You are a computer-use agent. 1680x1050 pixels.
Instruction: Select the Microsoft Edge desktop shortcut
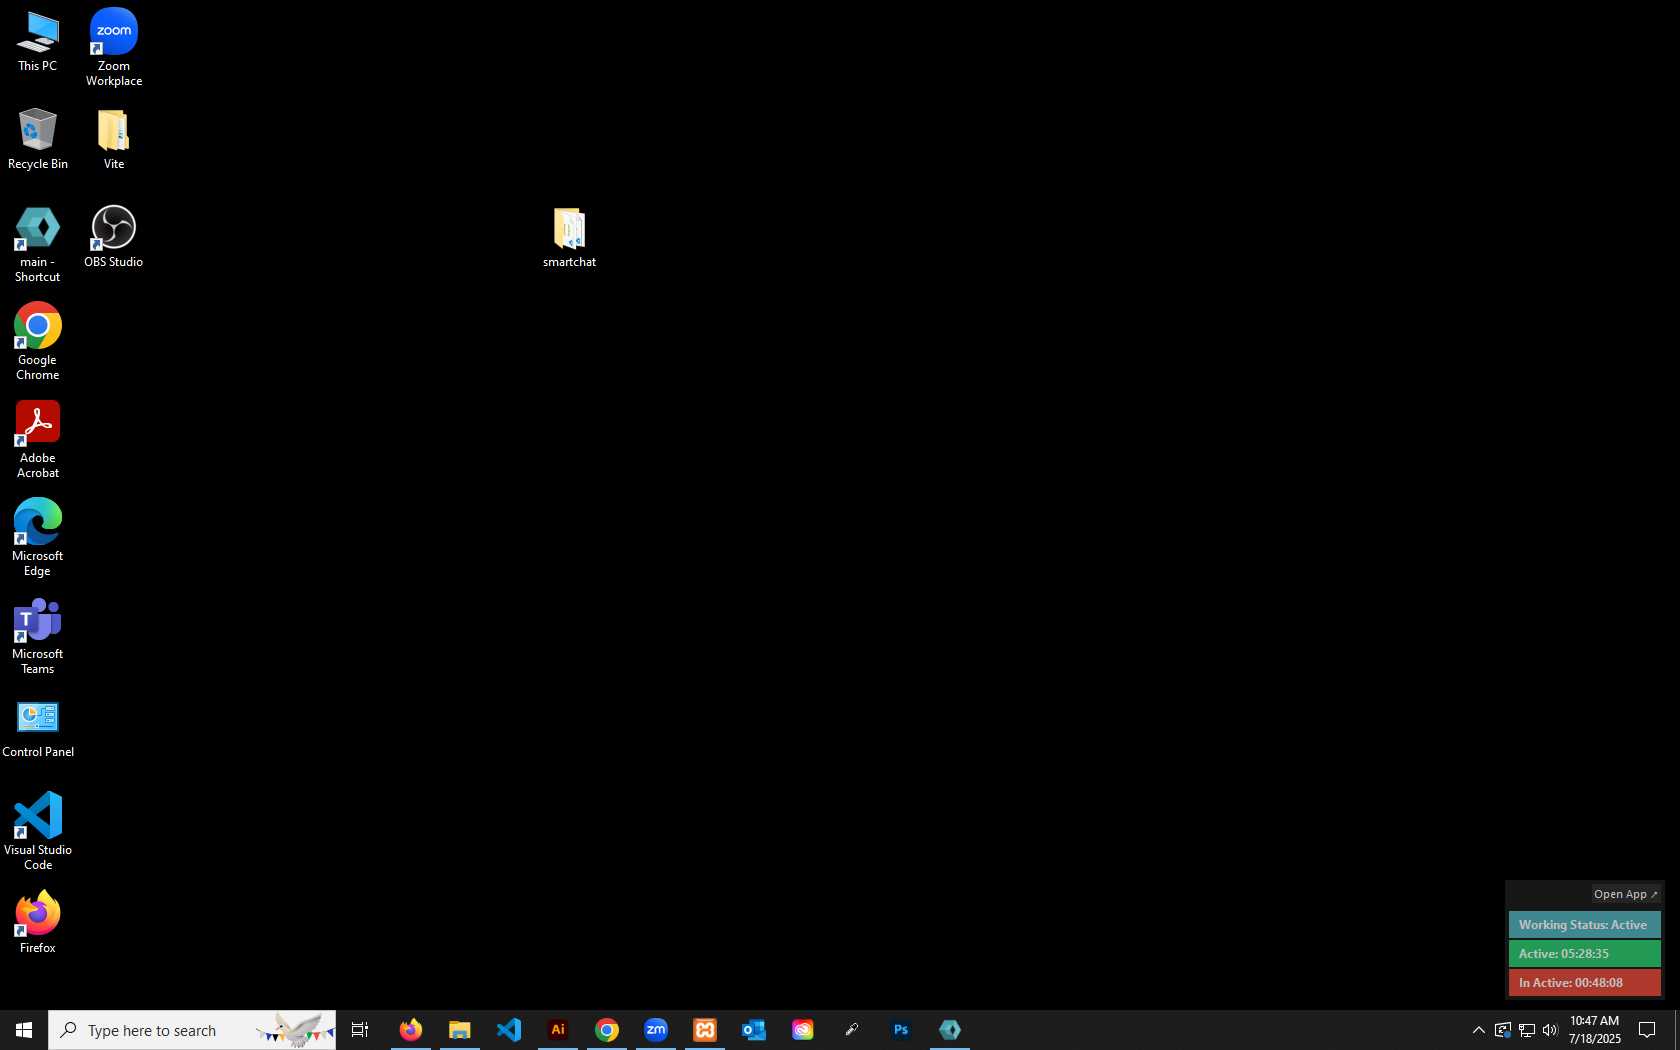37,538
